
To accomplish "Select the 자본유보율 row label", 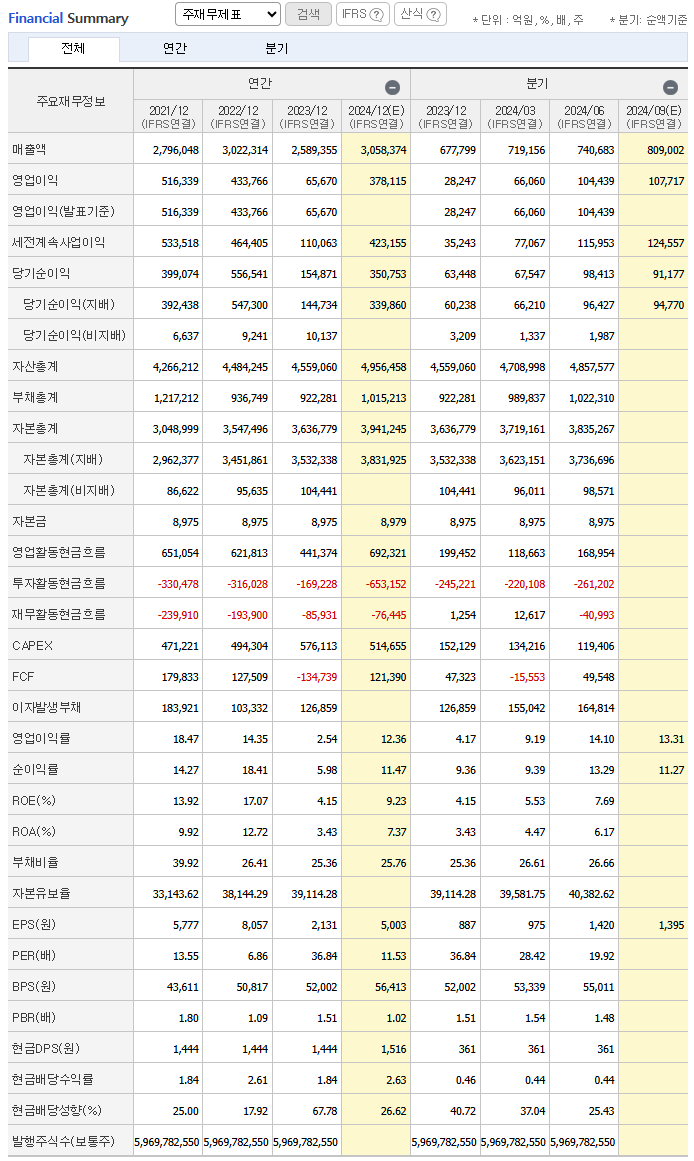I will [41, 894].
